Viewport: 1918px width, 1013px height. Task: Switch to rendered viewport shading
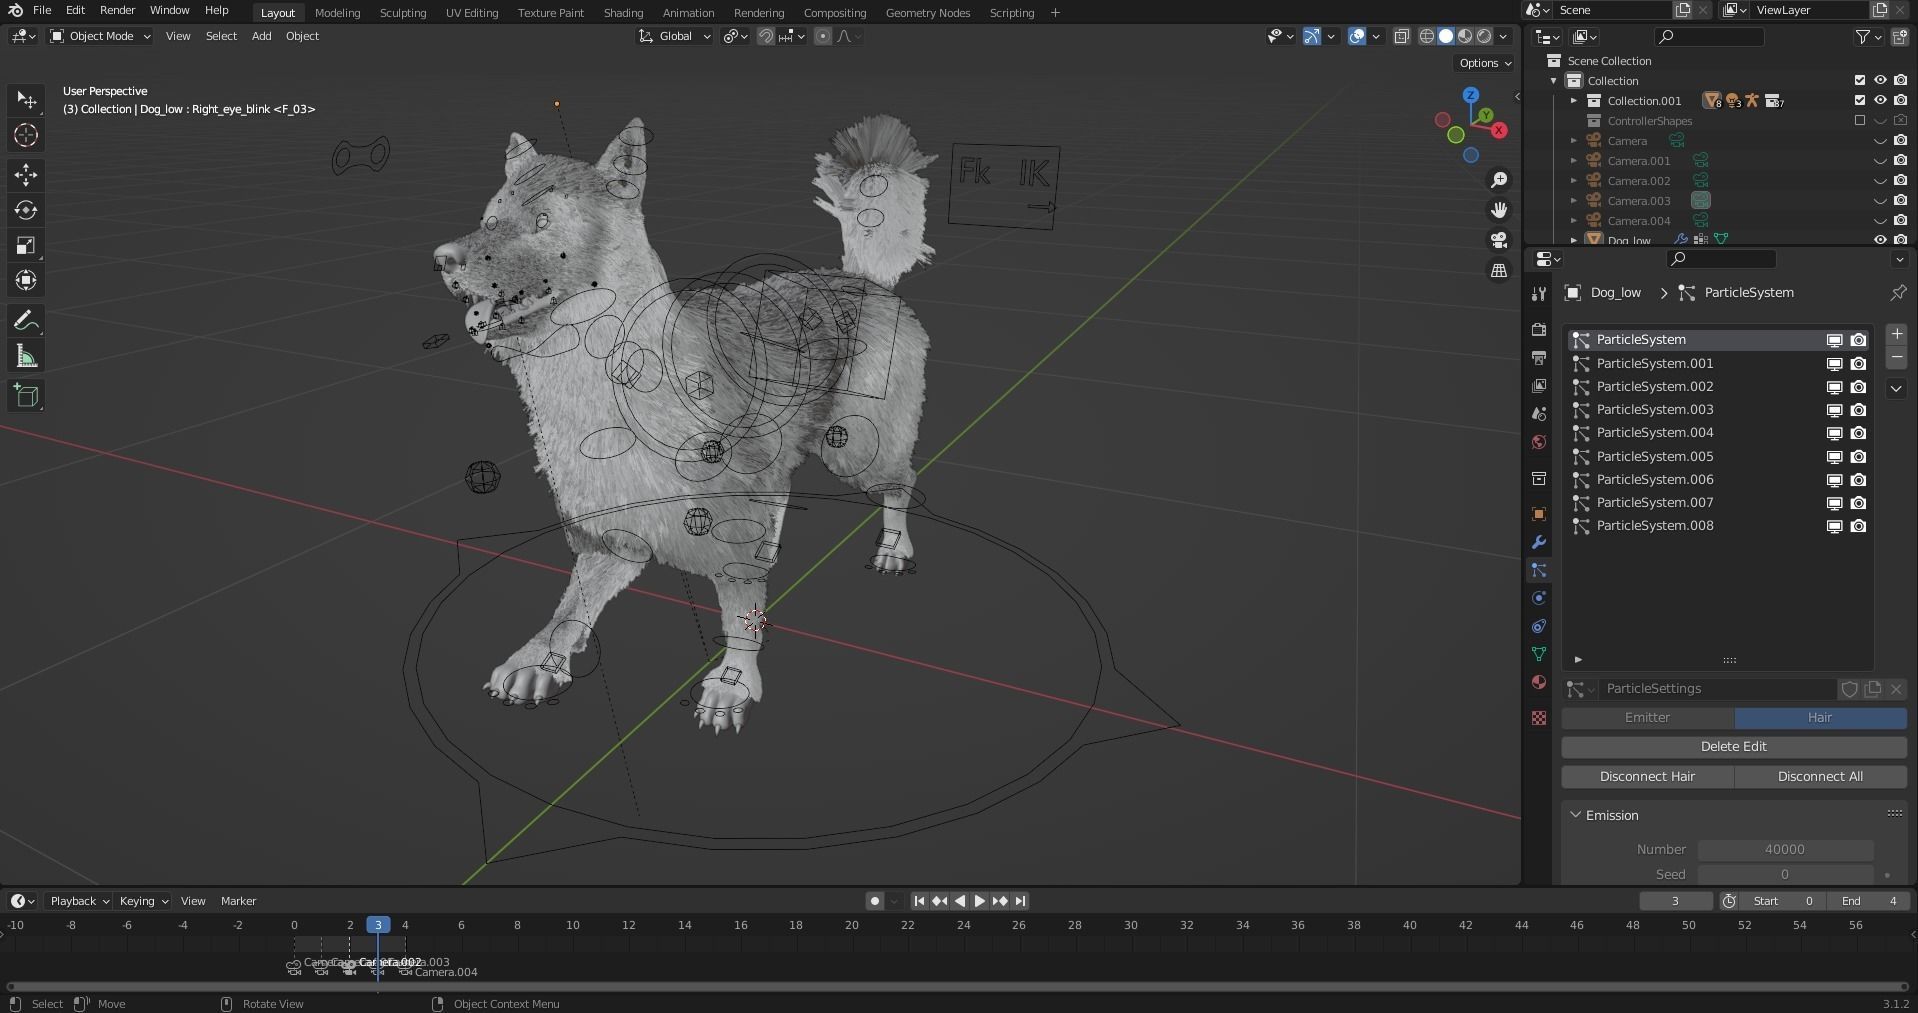click(1485, 36)
